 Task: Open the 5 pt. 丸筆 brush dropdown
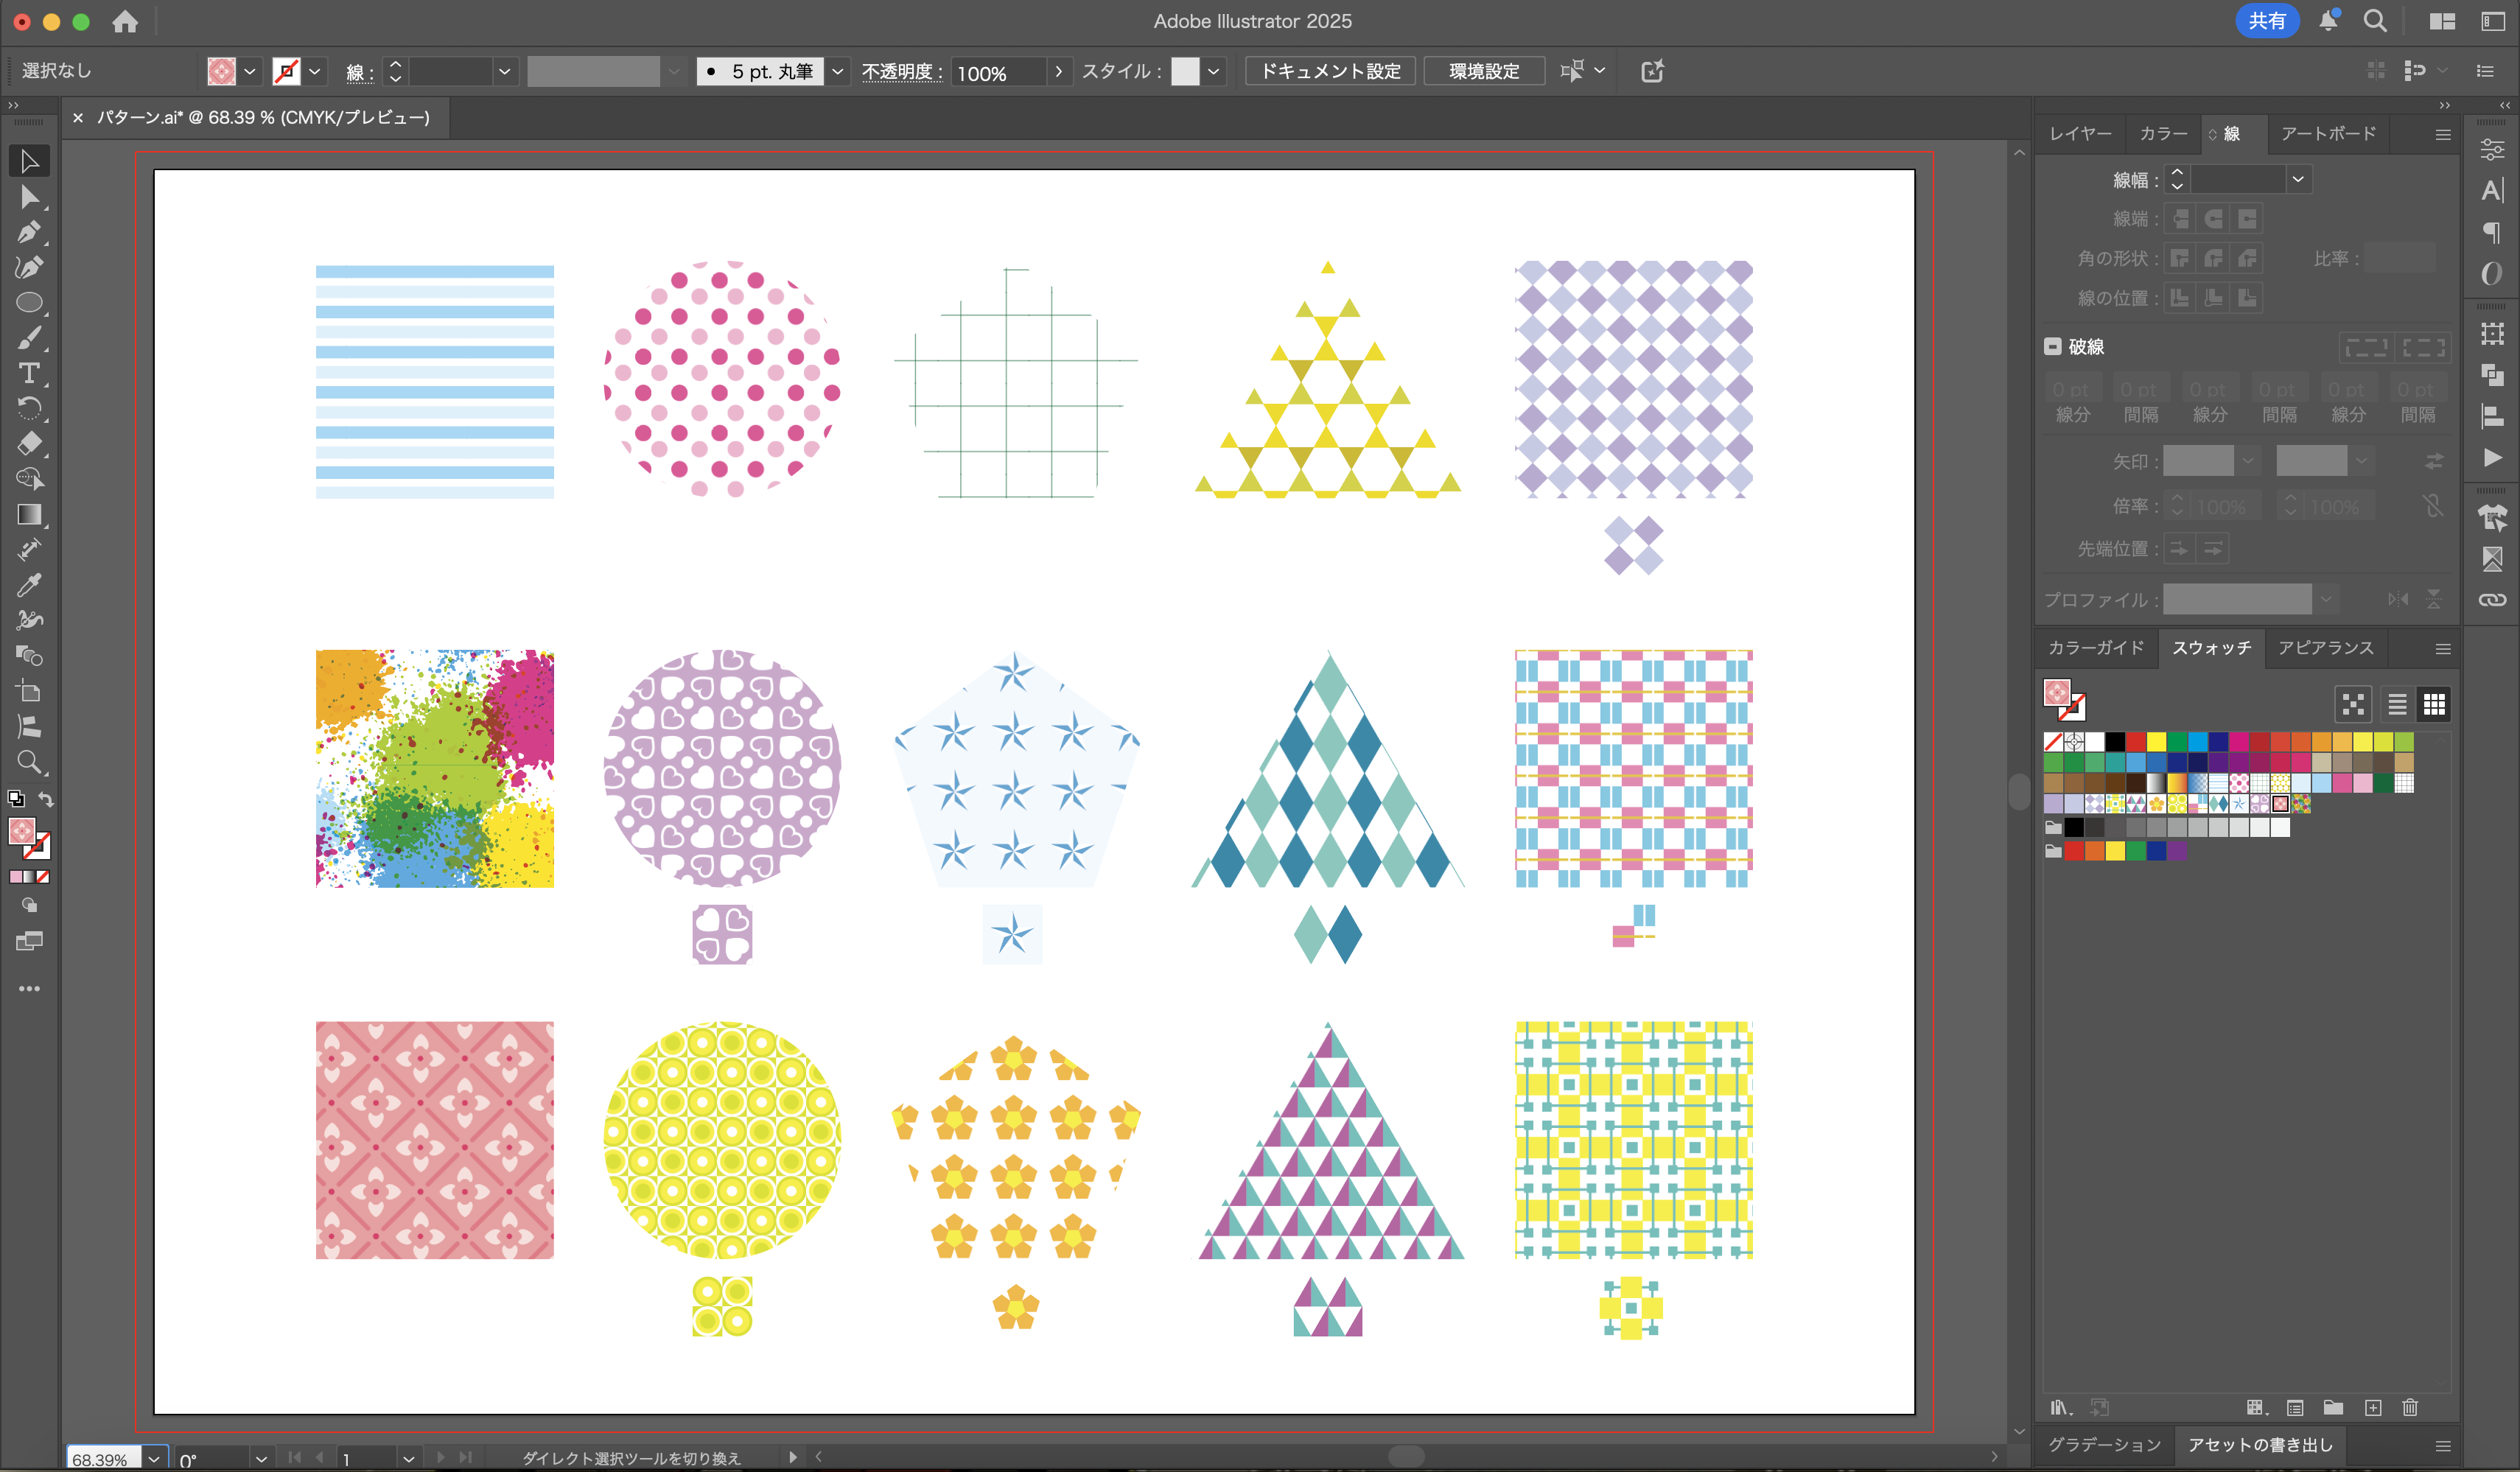[x=838, y=71]
